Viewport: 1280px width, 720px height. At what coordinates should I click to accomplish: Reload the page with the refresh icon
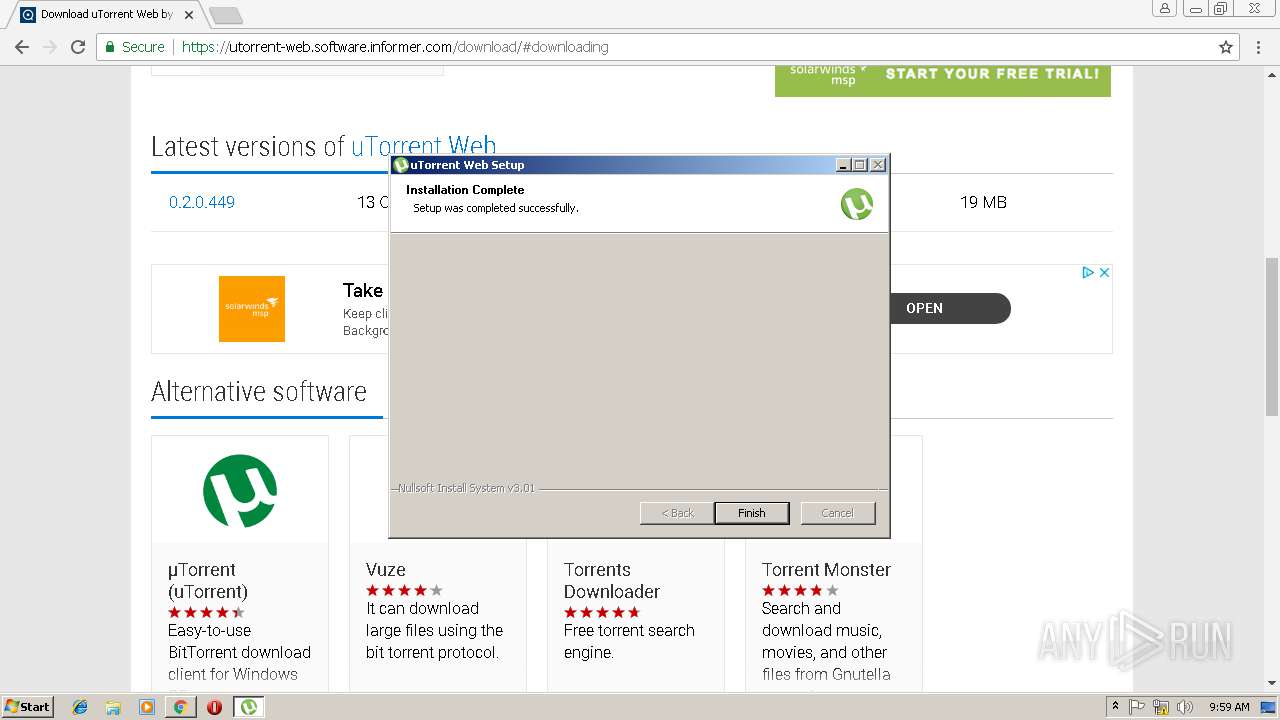pyautogui.click(x=78, y=47)
